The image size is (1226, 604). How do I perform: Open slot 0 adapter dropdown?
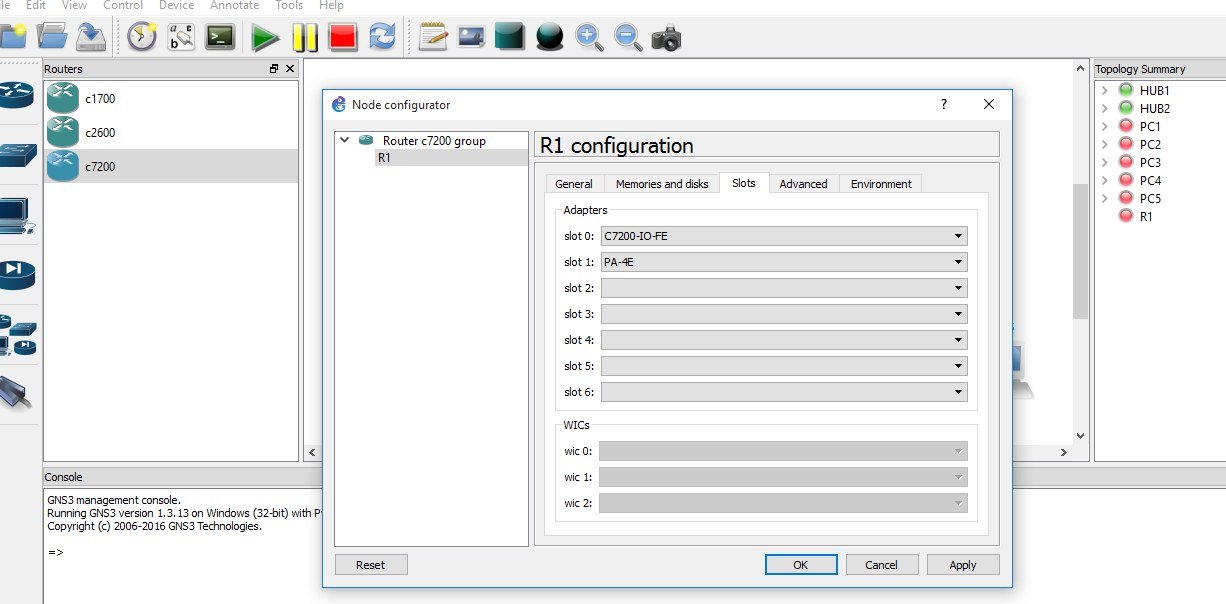[783, 236]
